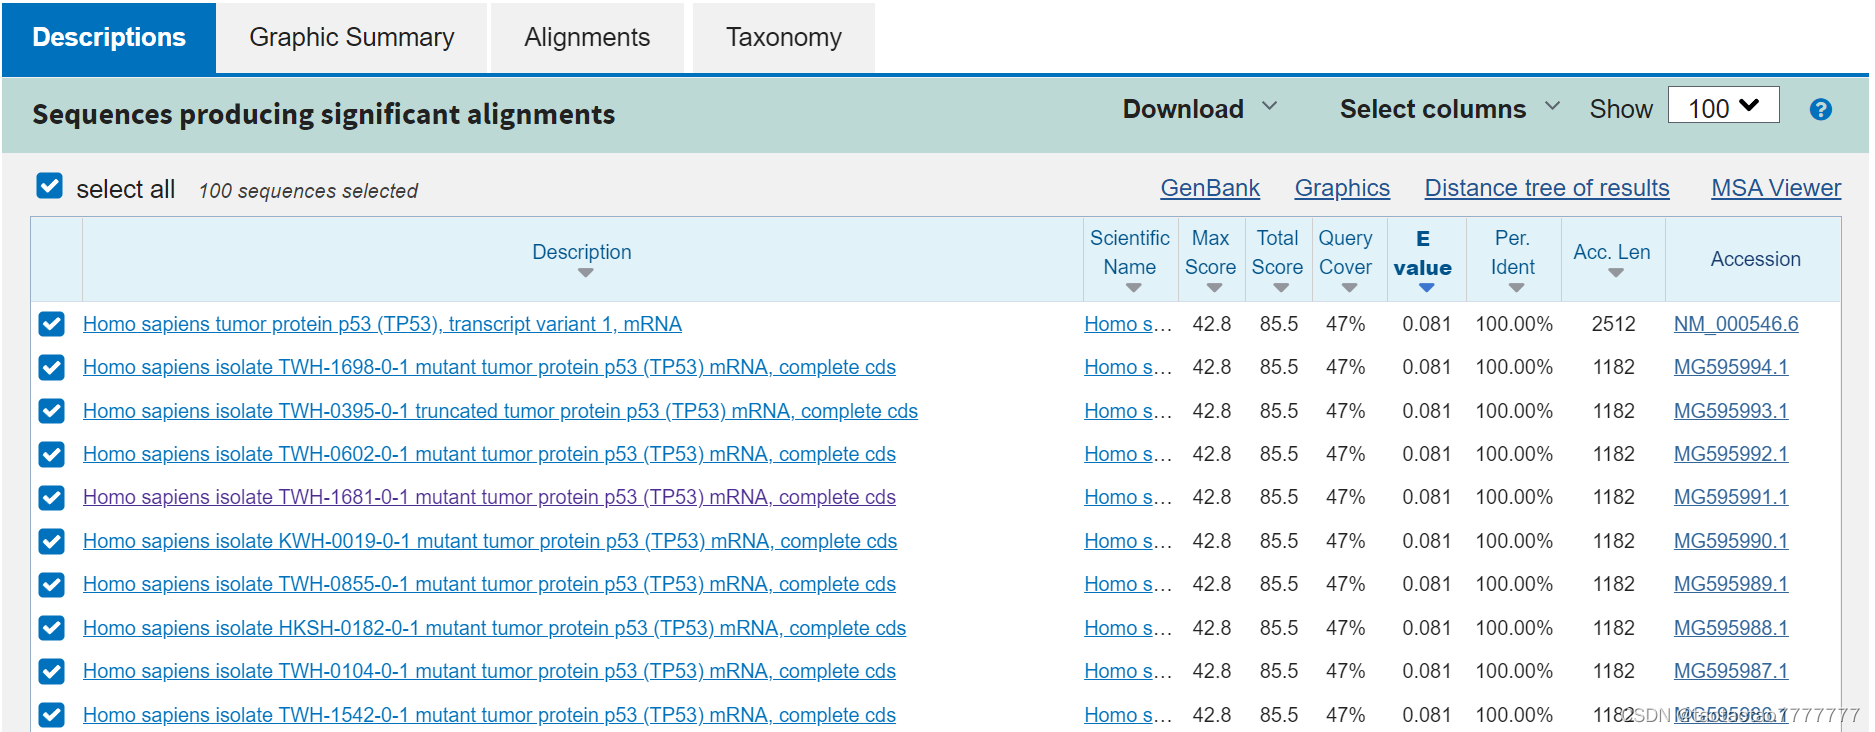This screenshot has width=1875, height=732.
Task: Uncheck the KWH-0019-0-1 isolate row
Action: point(52,541)
